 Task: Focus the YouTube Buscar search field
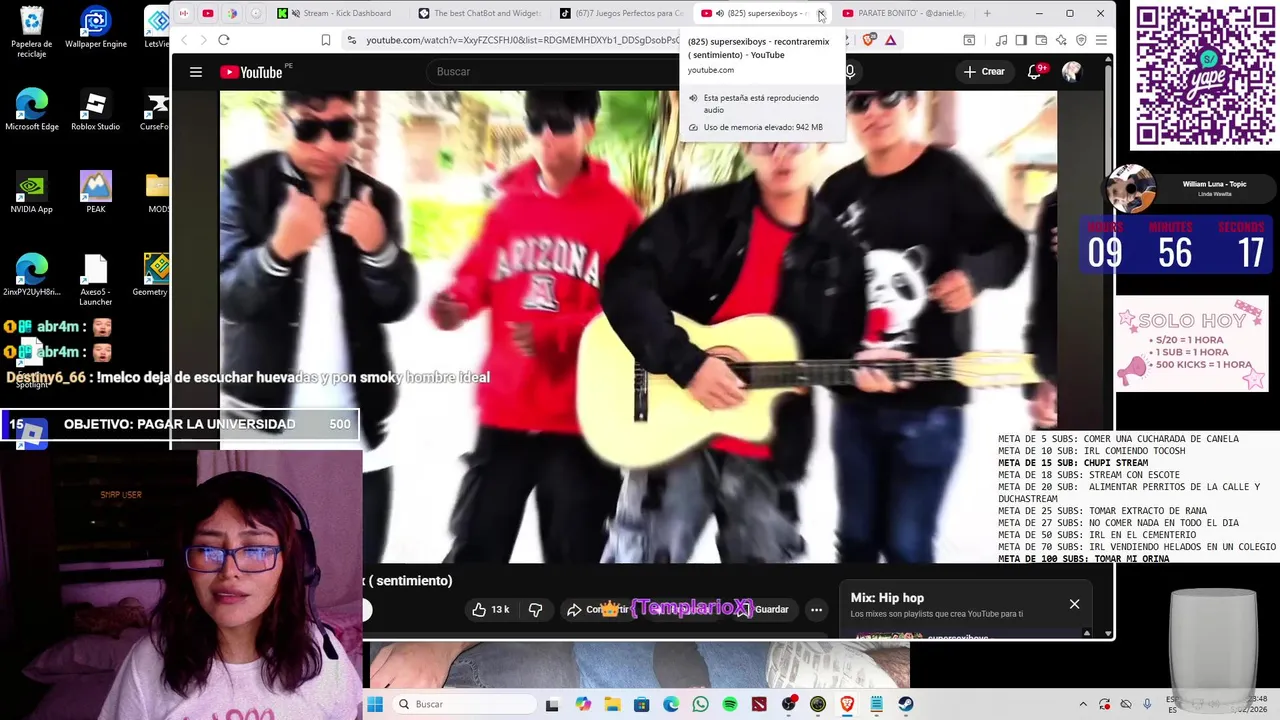pyautogui.click(x=555, y=71)
